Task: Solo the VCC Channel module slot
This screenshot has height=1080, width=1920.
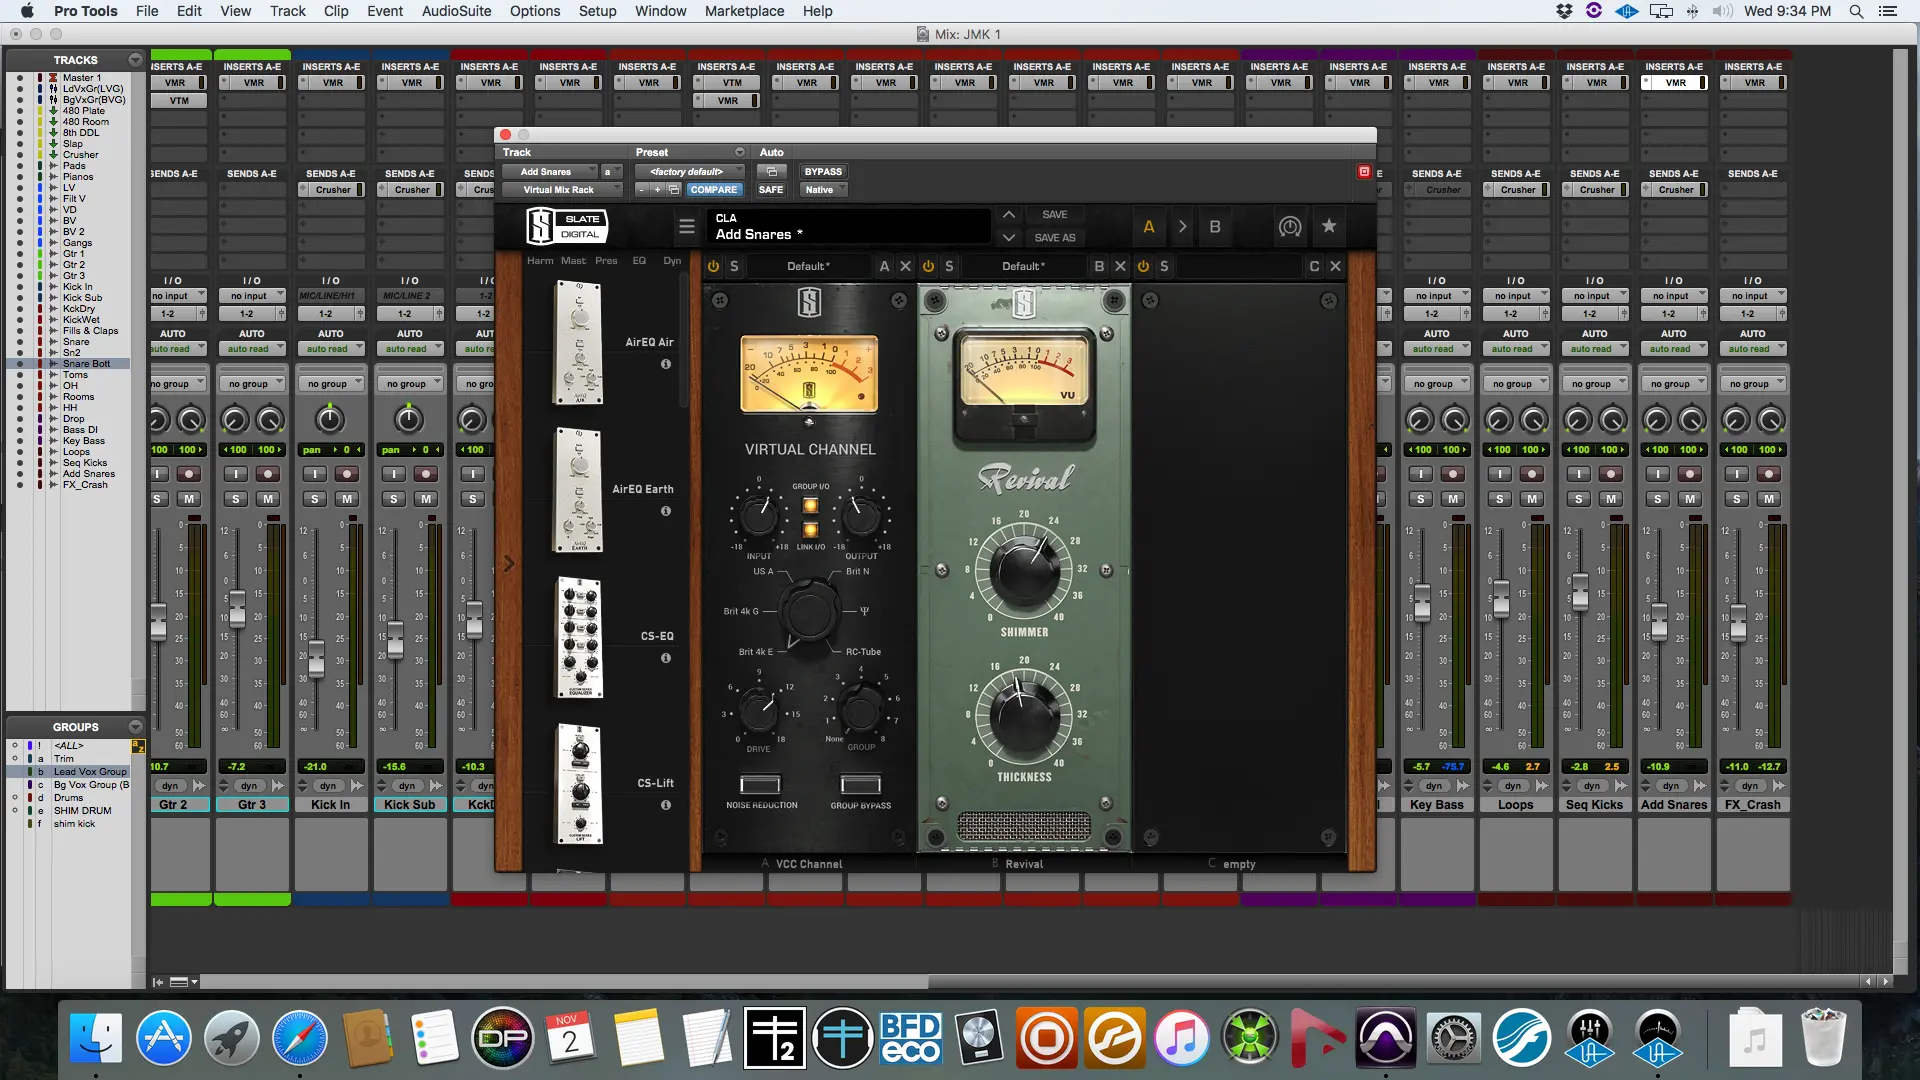Action: coord(734,266)
